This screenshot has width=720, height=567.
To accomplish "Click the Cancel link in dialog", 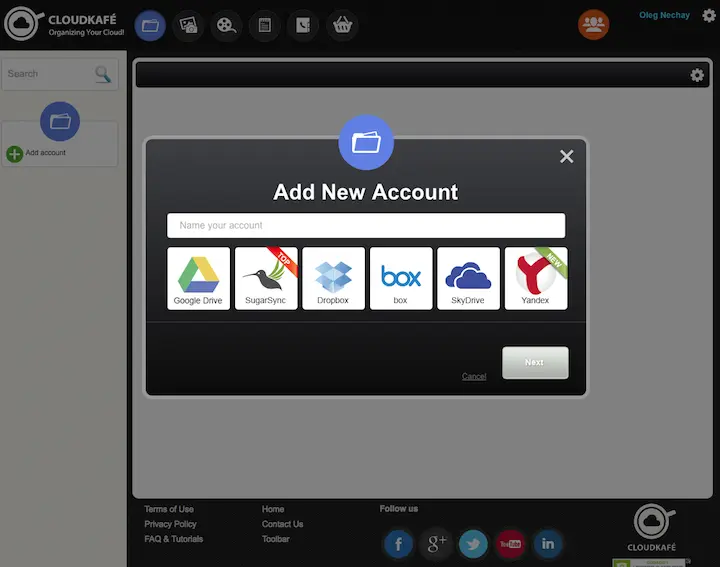I will pos(474,376).
